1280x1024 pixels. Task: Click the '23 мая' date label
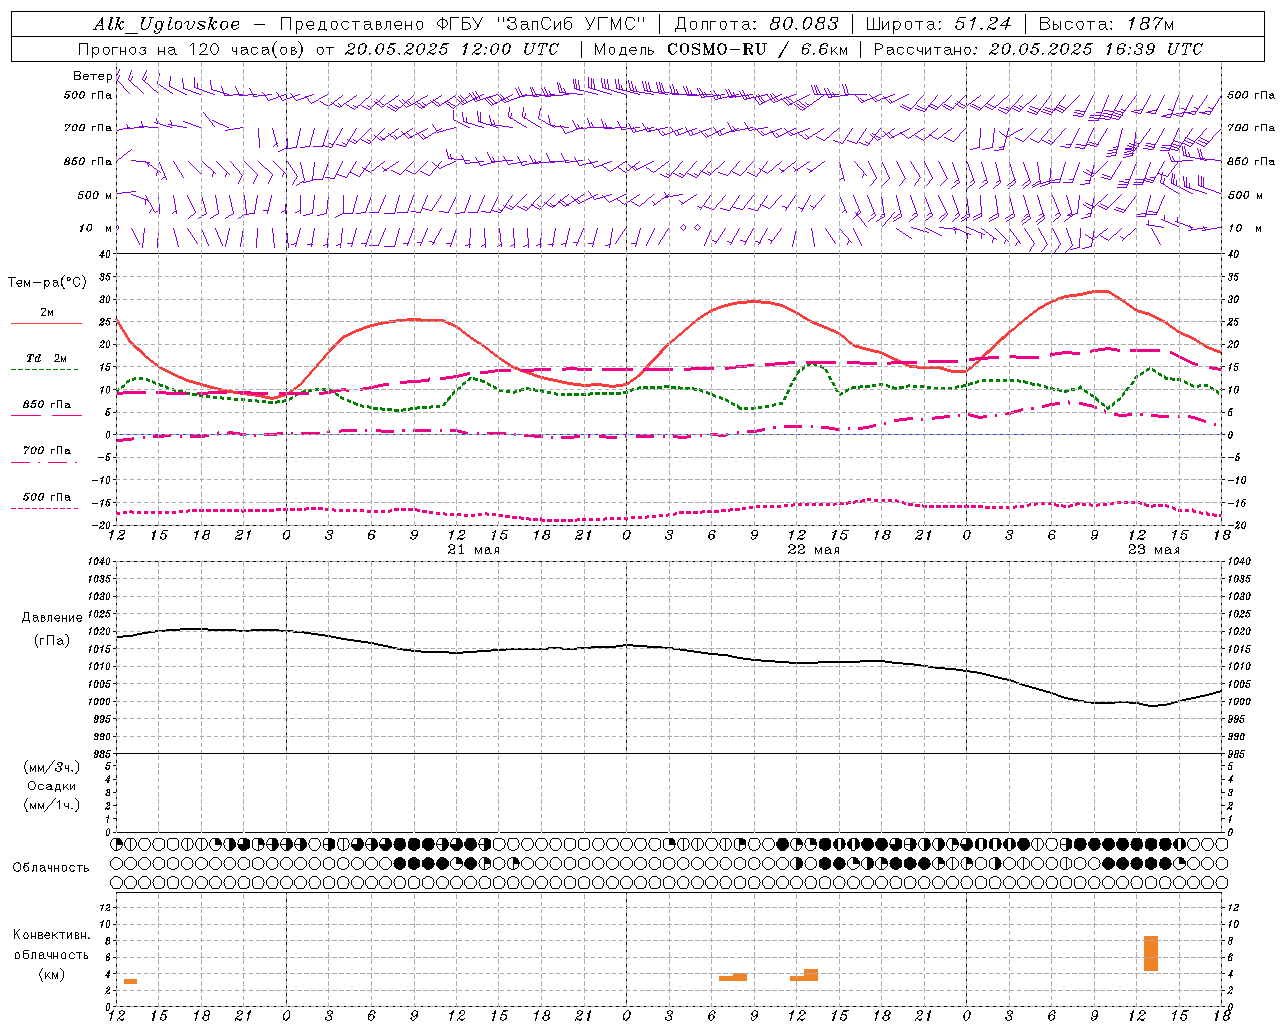(1154, 550)
